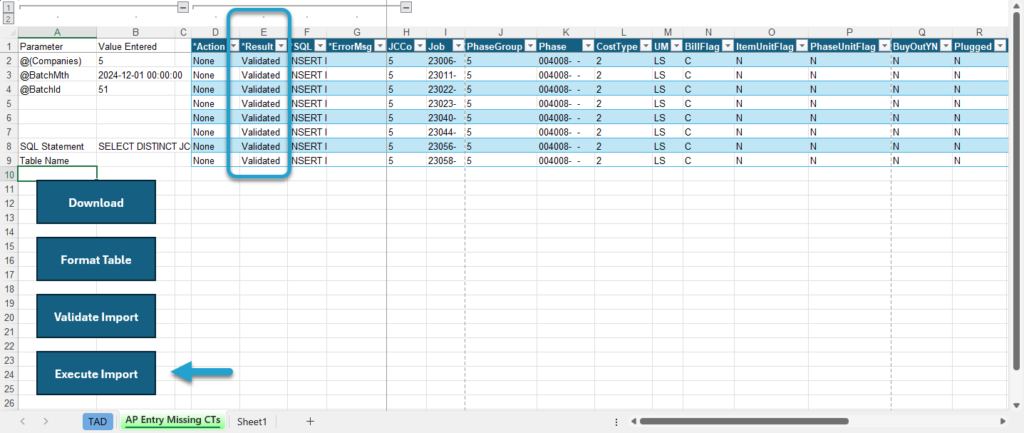1024x433 pixels.
Task: Select the SELECT DISTINCT JC value cell
Action: (x=136, y=146)
